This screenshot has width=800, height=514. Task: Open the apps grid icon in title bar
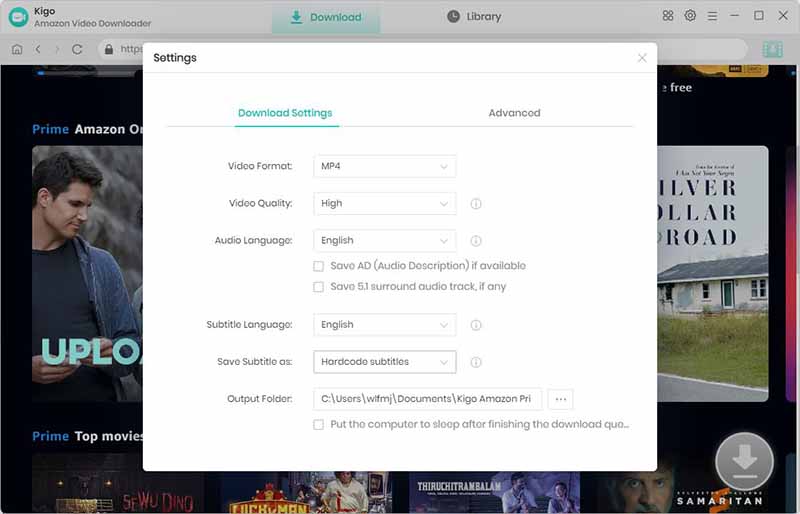(668, 16)
